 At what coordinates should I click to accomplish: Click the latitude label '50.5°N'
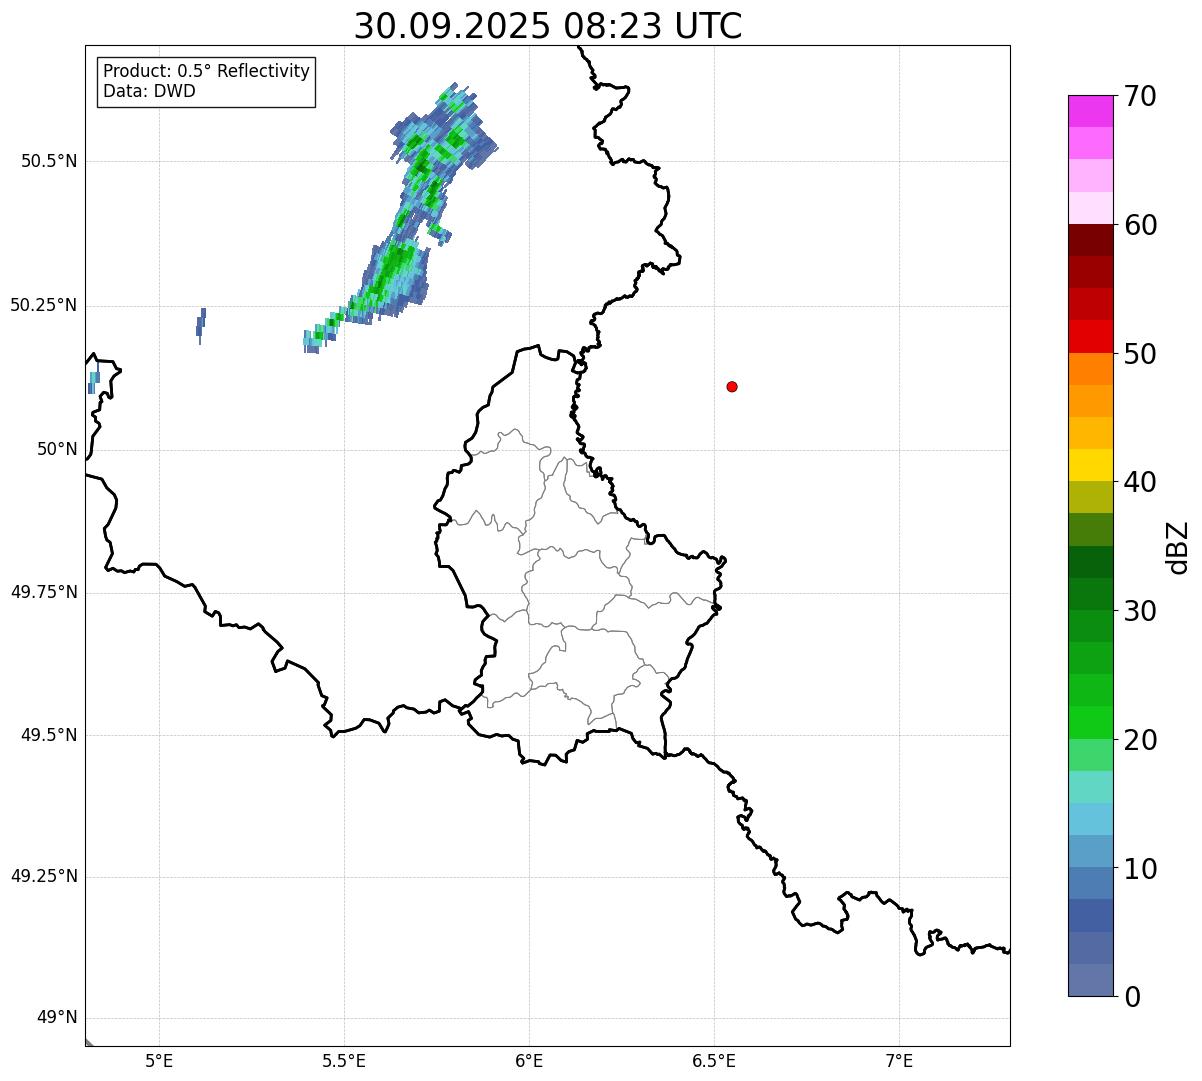49,161
